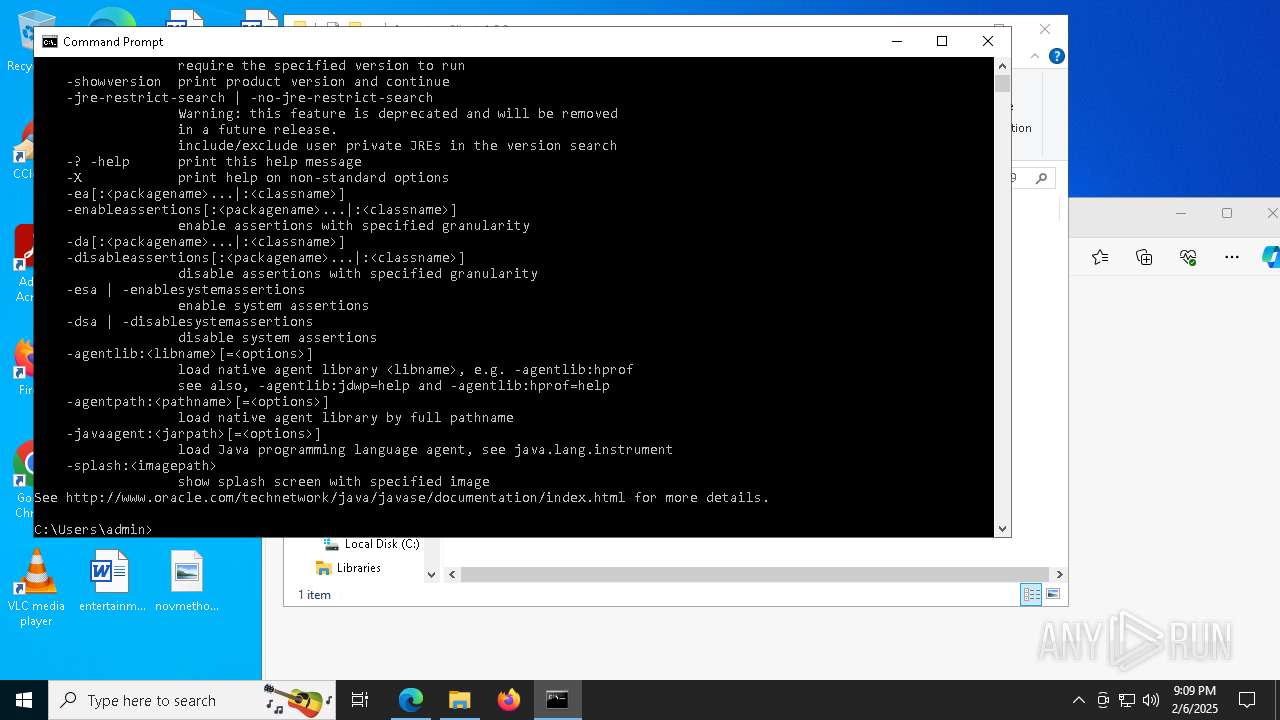Click the meet-now tray icon

[1103, 700]
